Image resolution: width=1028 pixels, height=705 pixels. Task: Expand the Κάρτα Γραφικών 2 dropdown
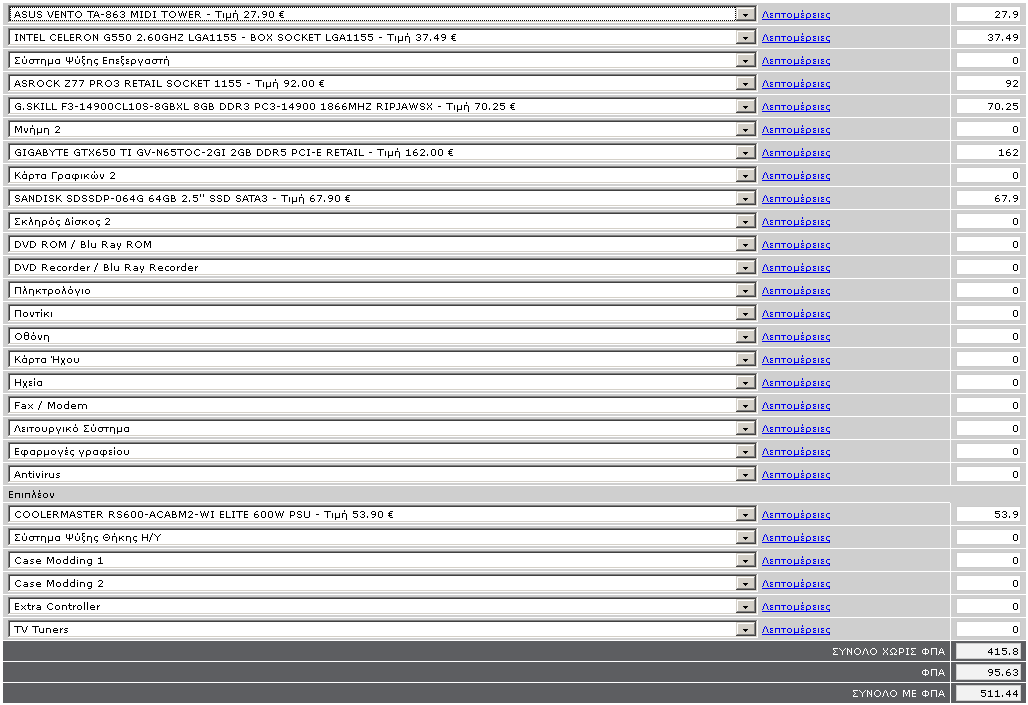382,175
